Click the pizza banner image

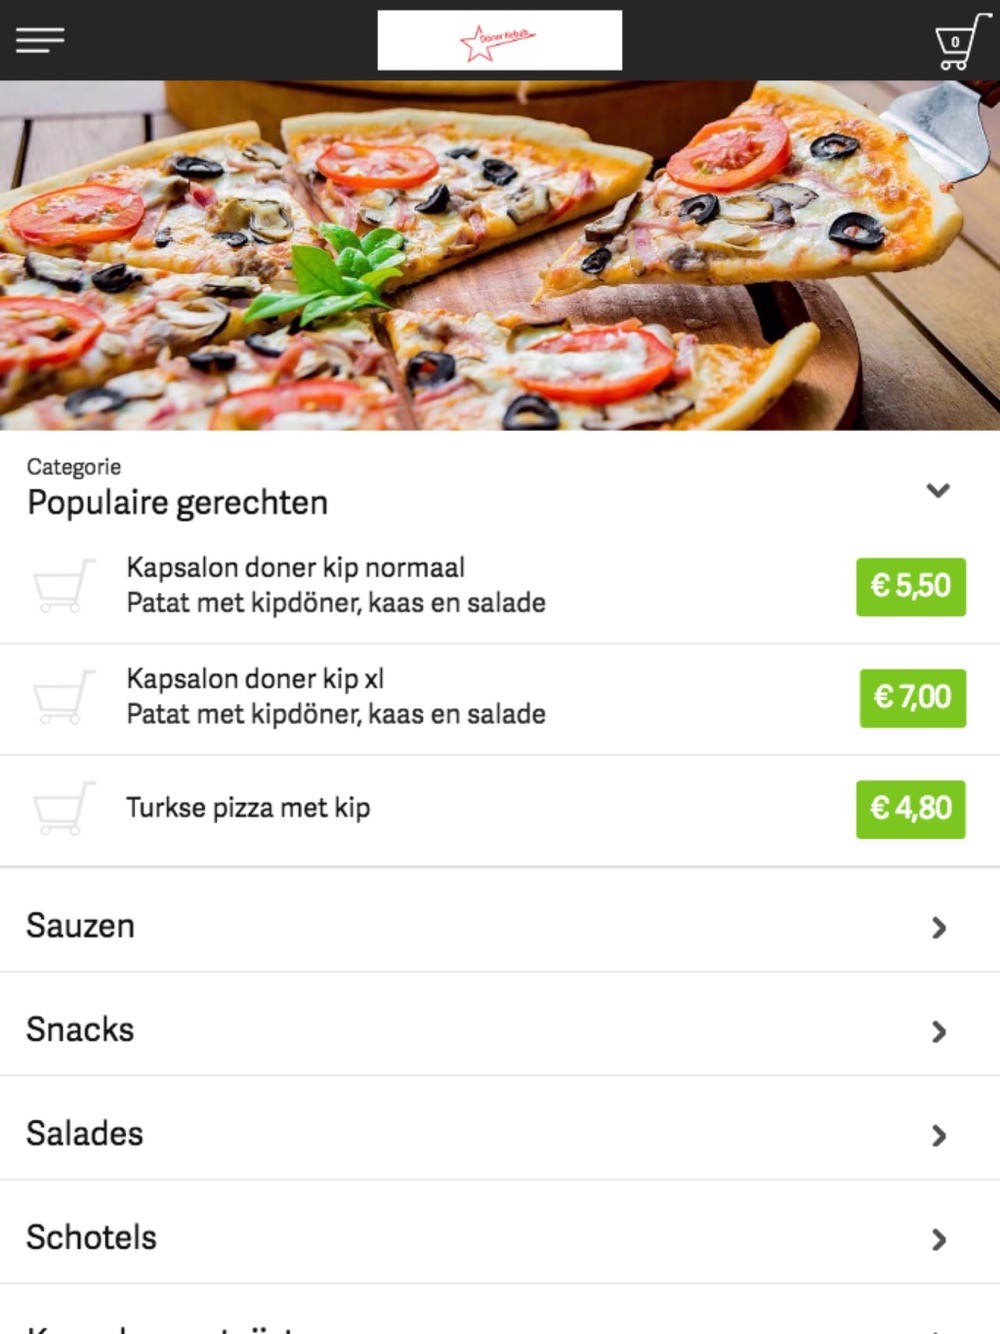pyautogui.click(x=500, y=255)
